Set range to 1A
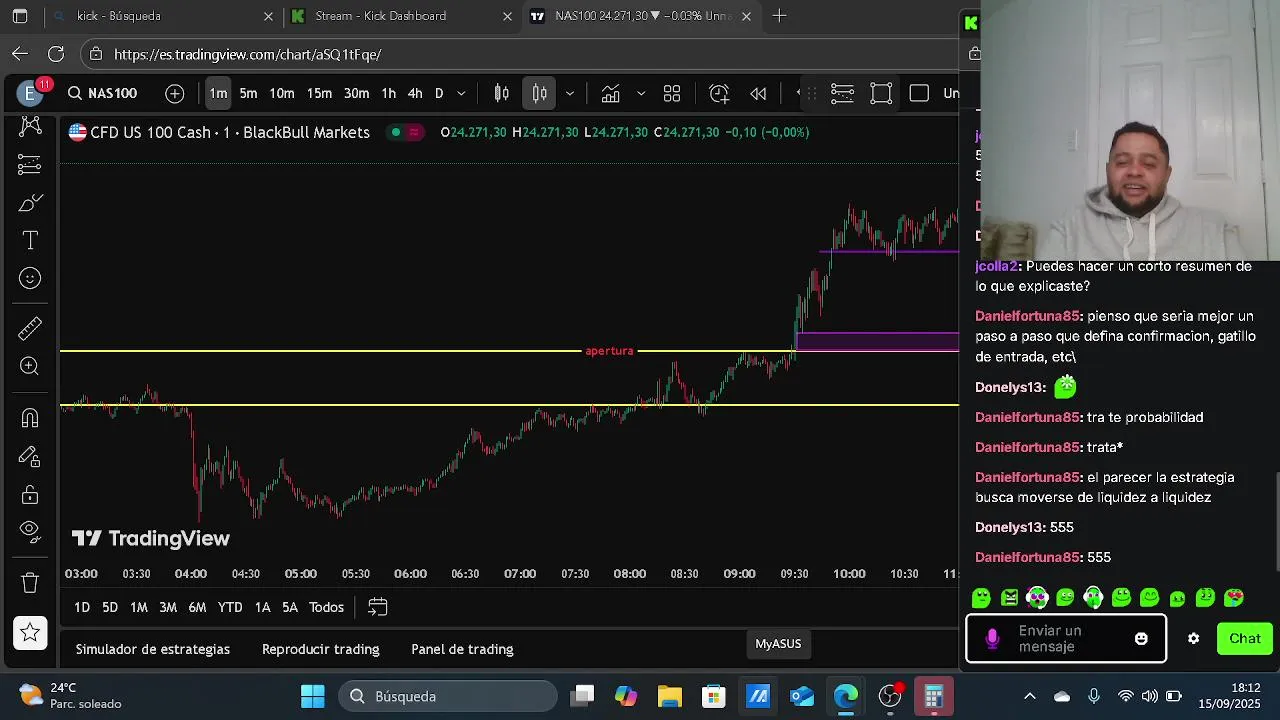 point(262,607)
